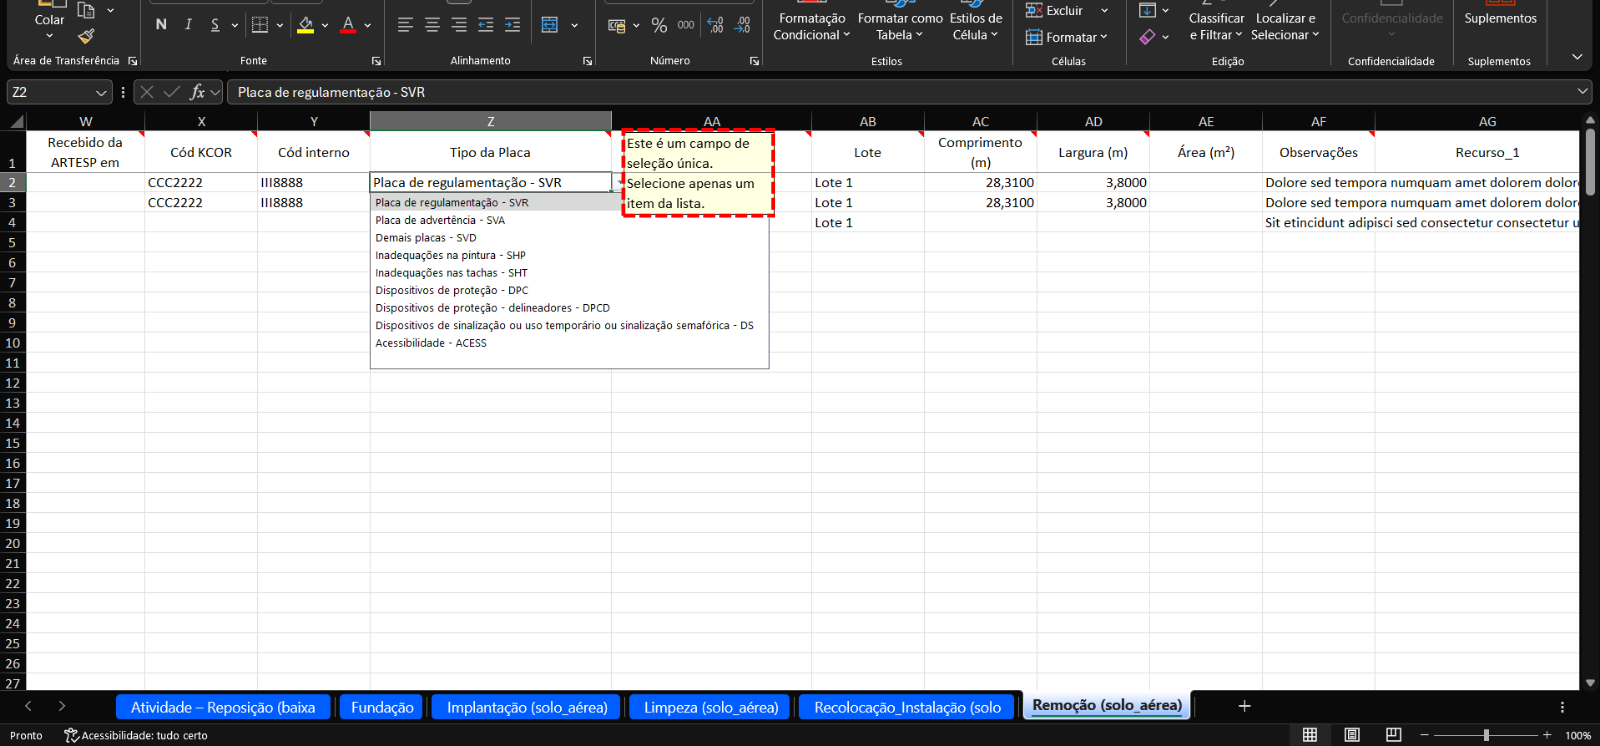This screenshot has width=1600, height=746.
Task: Click the increase indent icon
Action: click(512, 25)
